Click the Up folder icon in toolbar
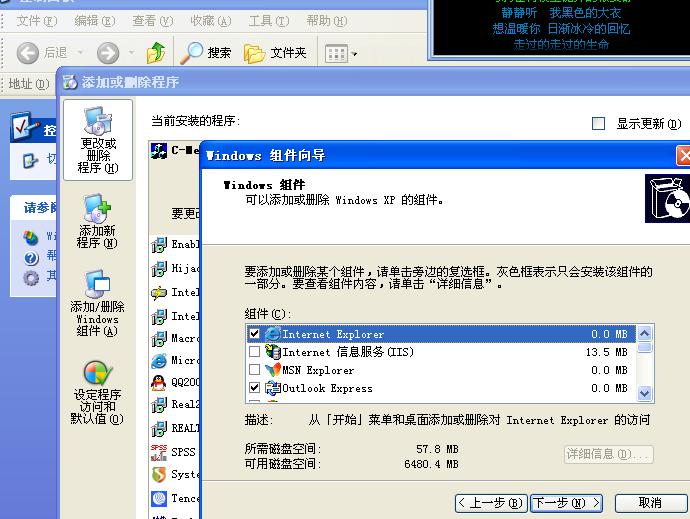 pyautogui.click(x=156, y=53)
